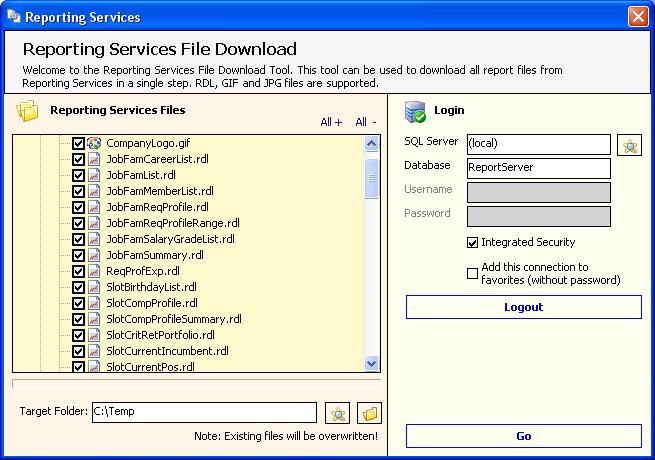This screenshot has height=460, width=655.
Task: Click the Target Folder input field
Action: [x=204, y=412]
